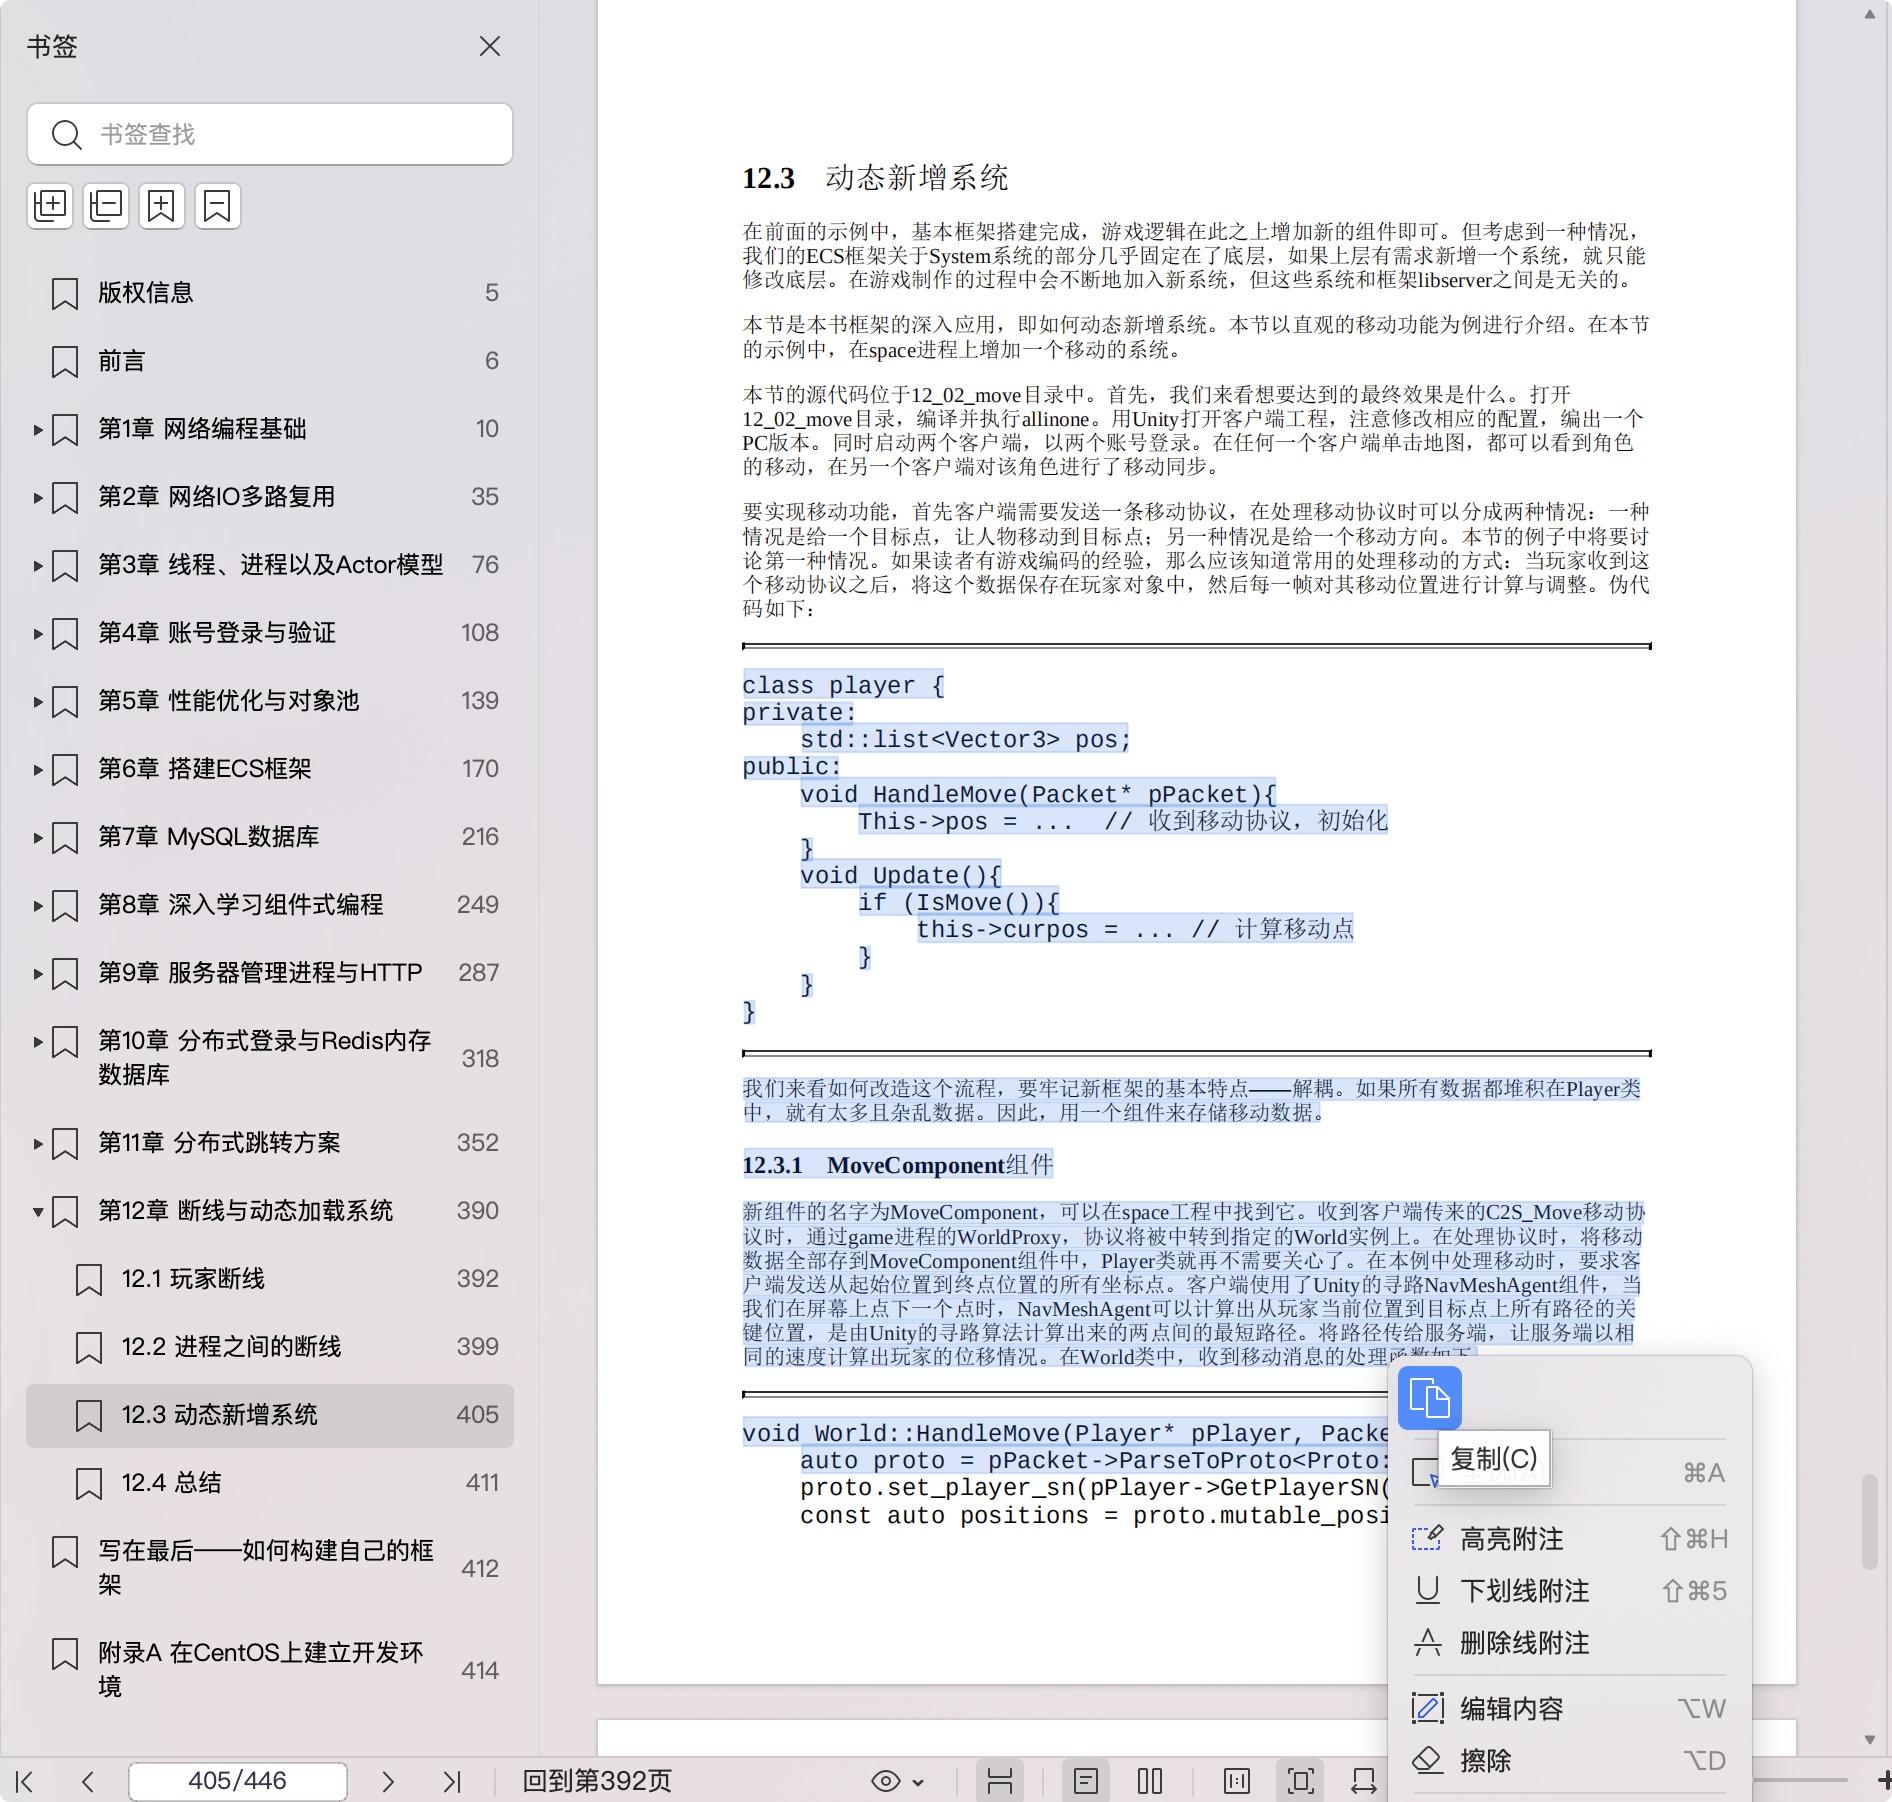
Task: Collapse all bookmarks with the minus-stack icon
Action: pos(106,206)
